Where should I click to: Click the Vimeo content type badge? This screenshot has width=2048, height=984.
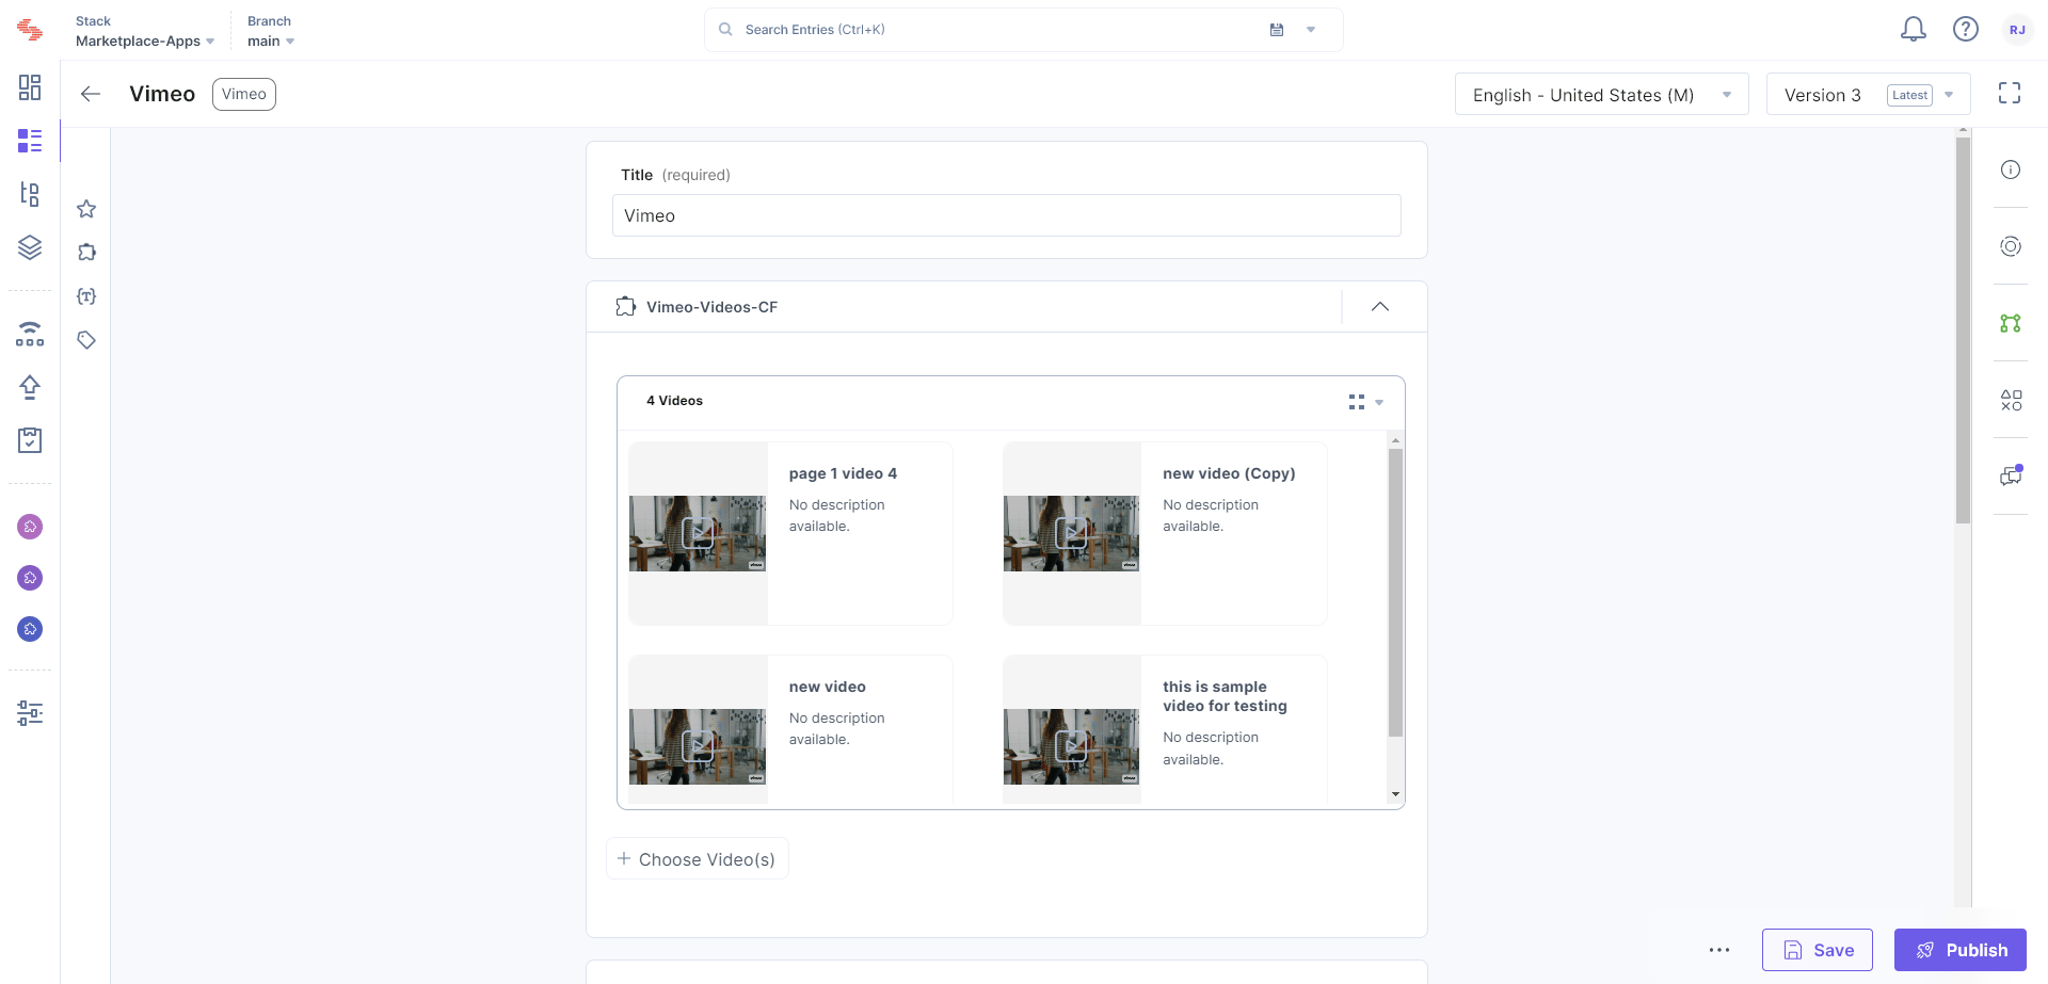(x=244, y=94)
